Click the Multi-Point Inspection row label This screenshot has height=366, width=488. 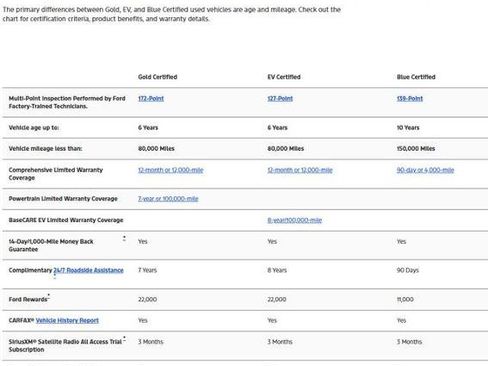(x=67, y=102)
